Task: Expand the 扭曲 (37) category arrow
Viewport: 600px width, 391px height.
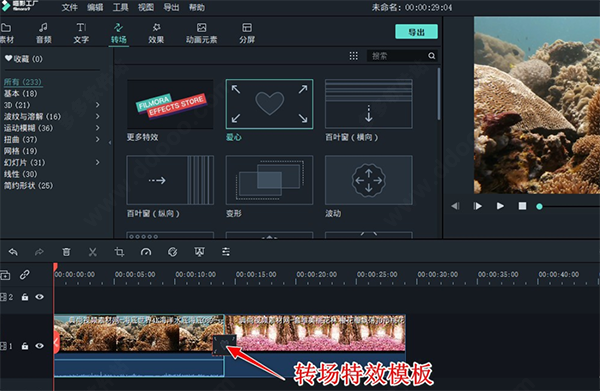Action: (97, 139)
